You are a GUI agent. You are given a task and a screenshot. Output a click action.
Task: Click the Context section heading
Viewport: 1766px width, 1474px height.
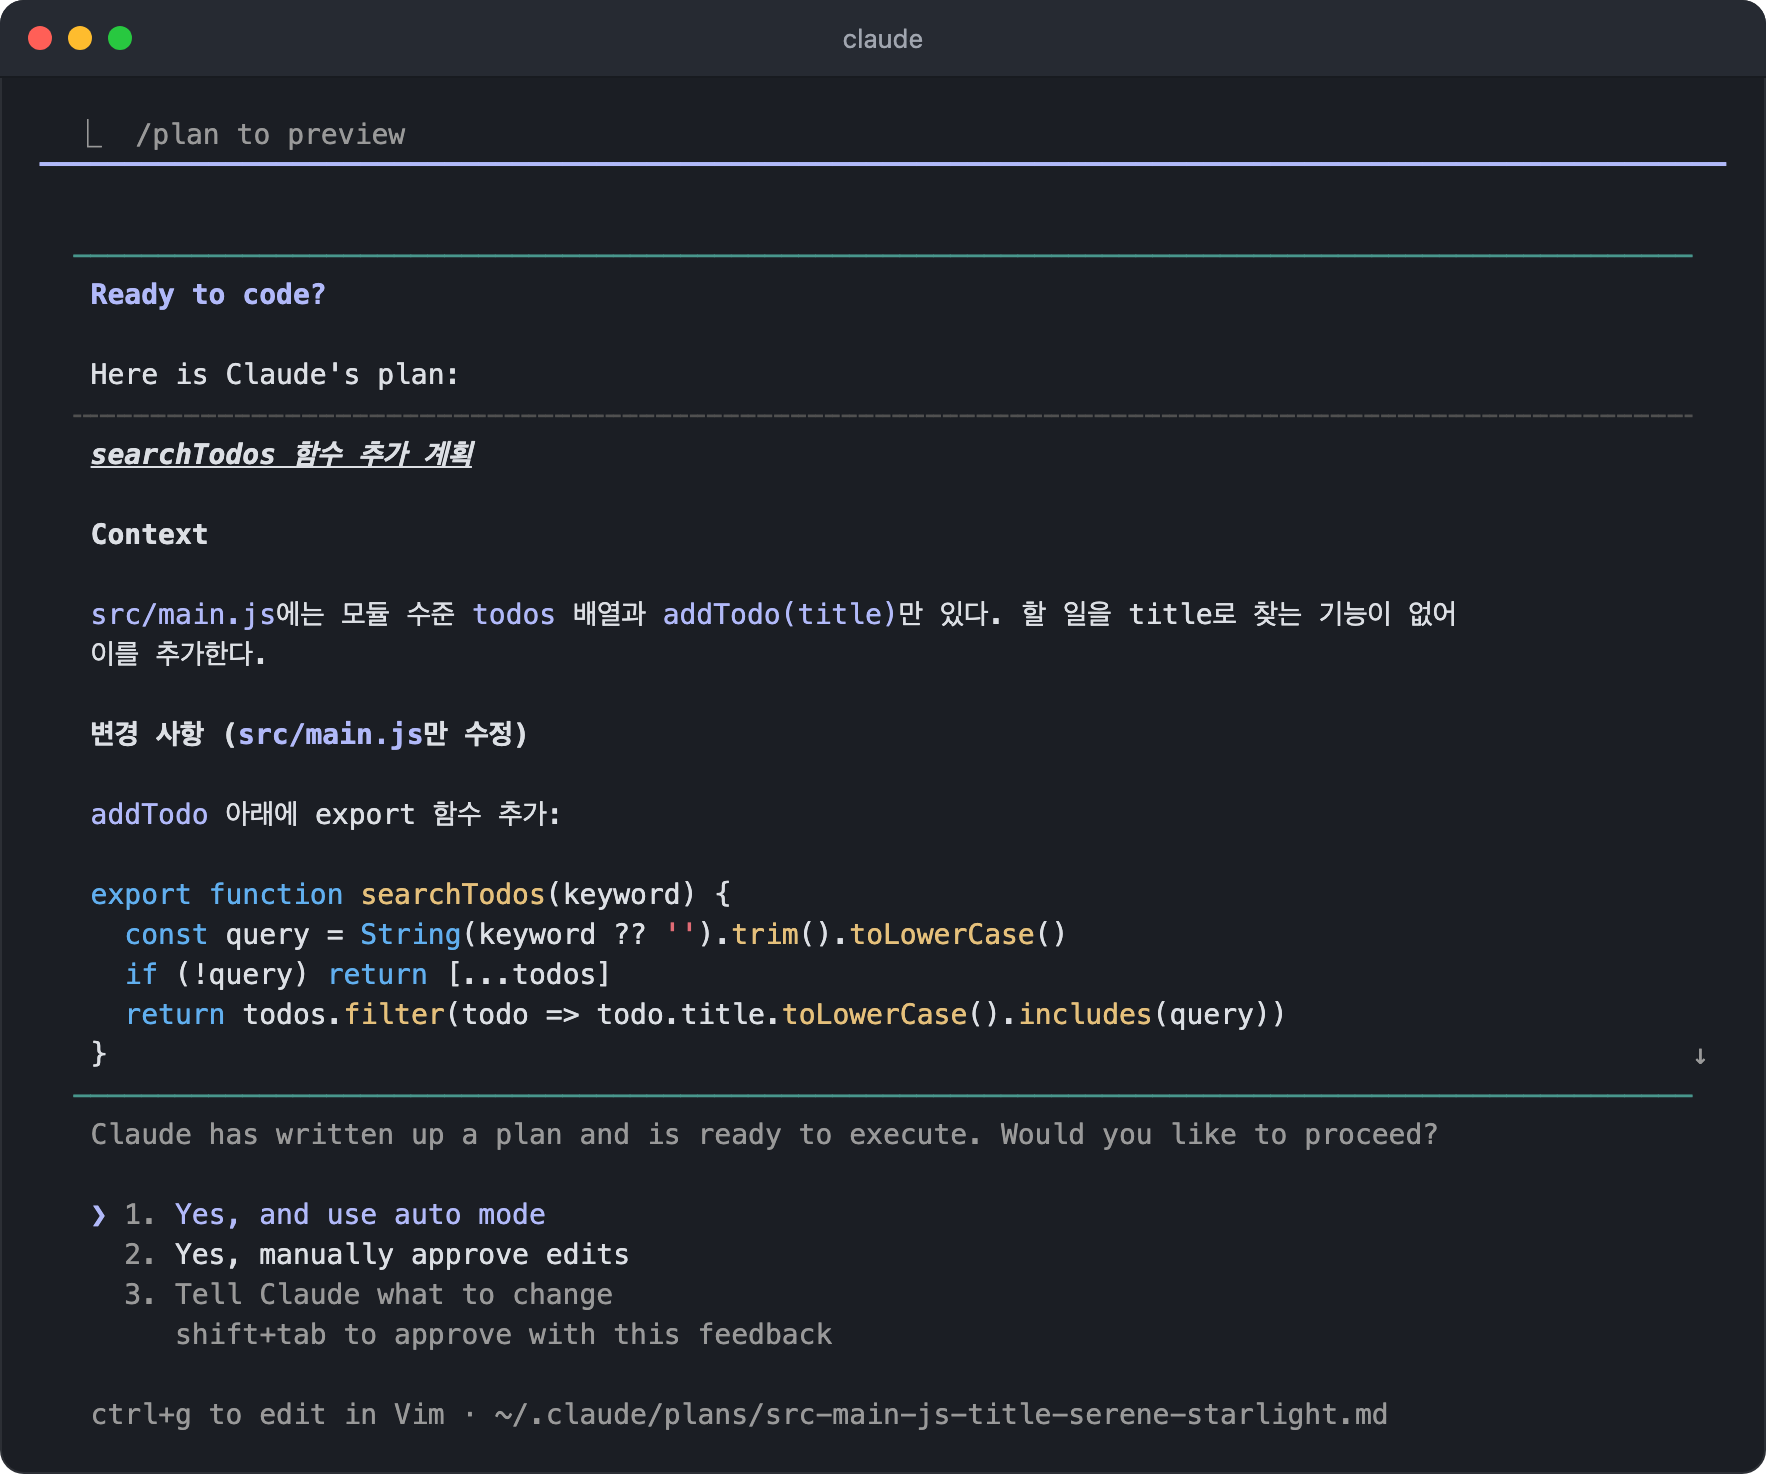[149, 534]
